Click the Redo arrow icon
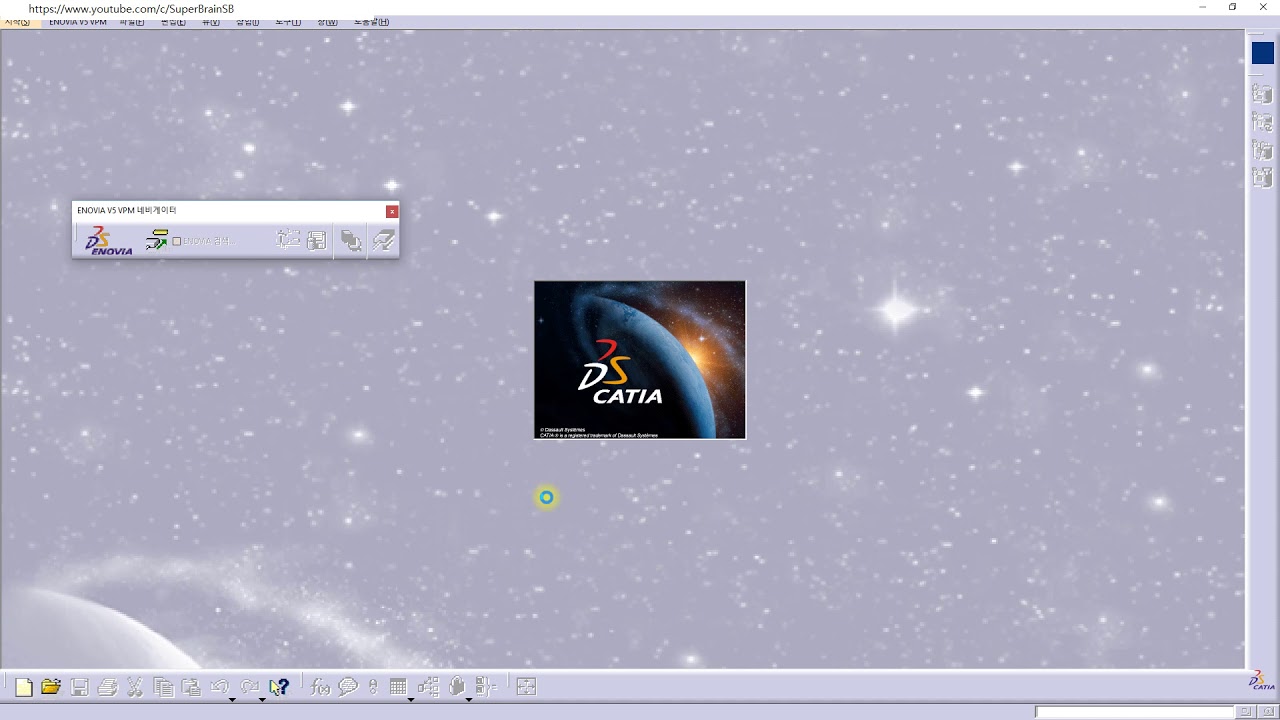Image resolution: width=1280 pixels, height=720 pixels. [250, 687]
